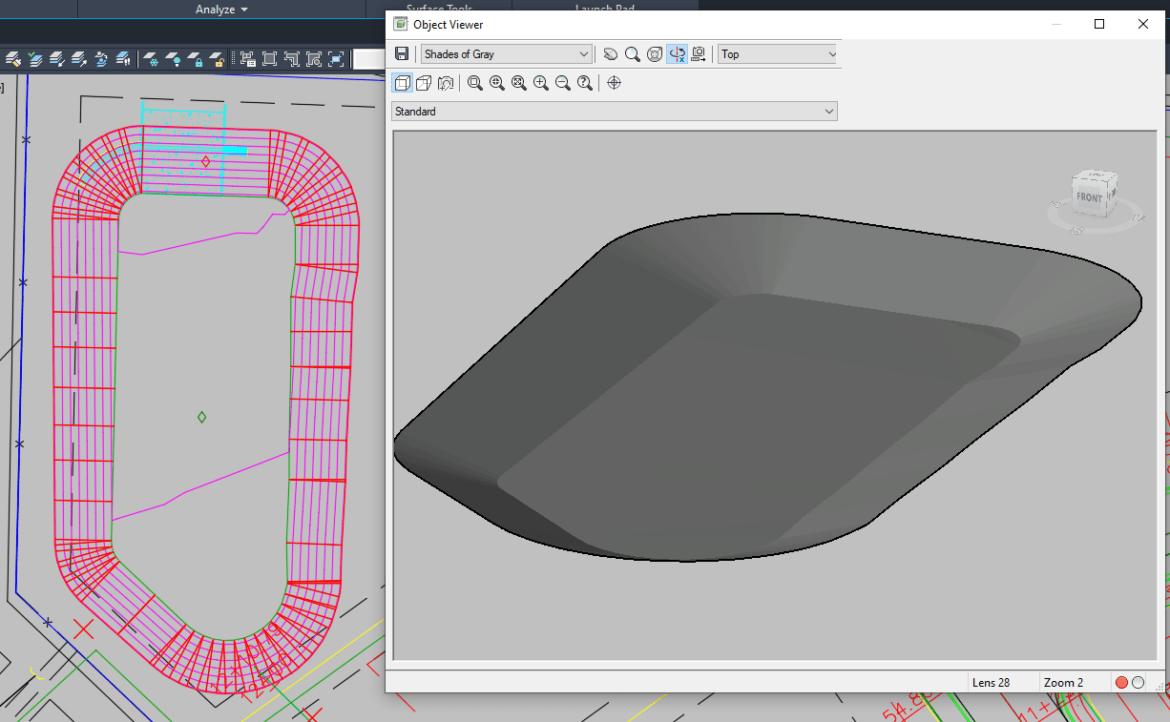The width and height of the screenshot is (1170, 722).
Task: Activate the magnifier Zoom tool
Action: coord(632,54)
